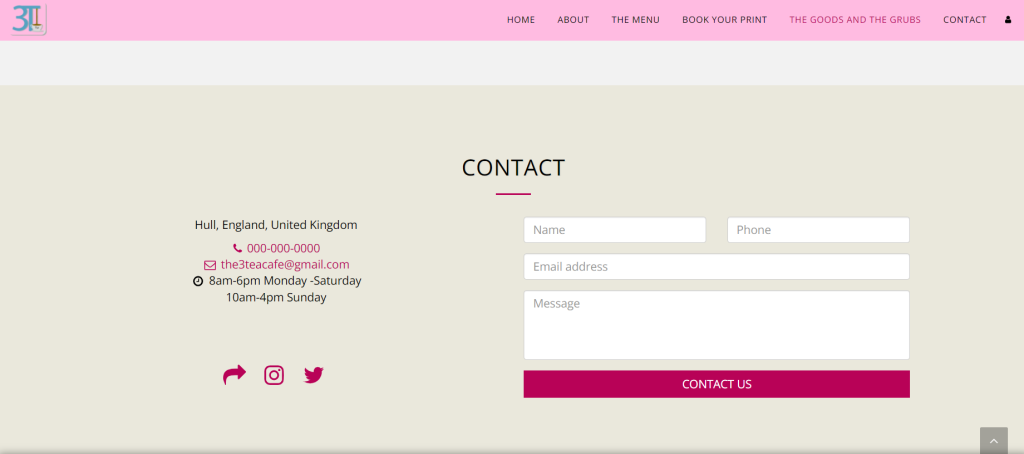The height and width of the screenshot is (454, 1024).
Task: Open the Twitter bird icon
Action: coord(313,375)
